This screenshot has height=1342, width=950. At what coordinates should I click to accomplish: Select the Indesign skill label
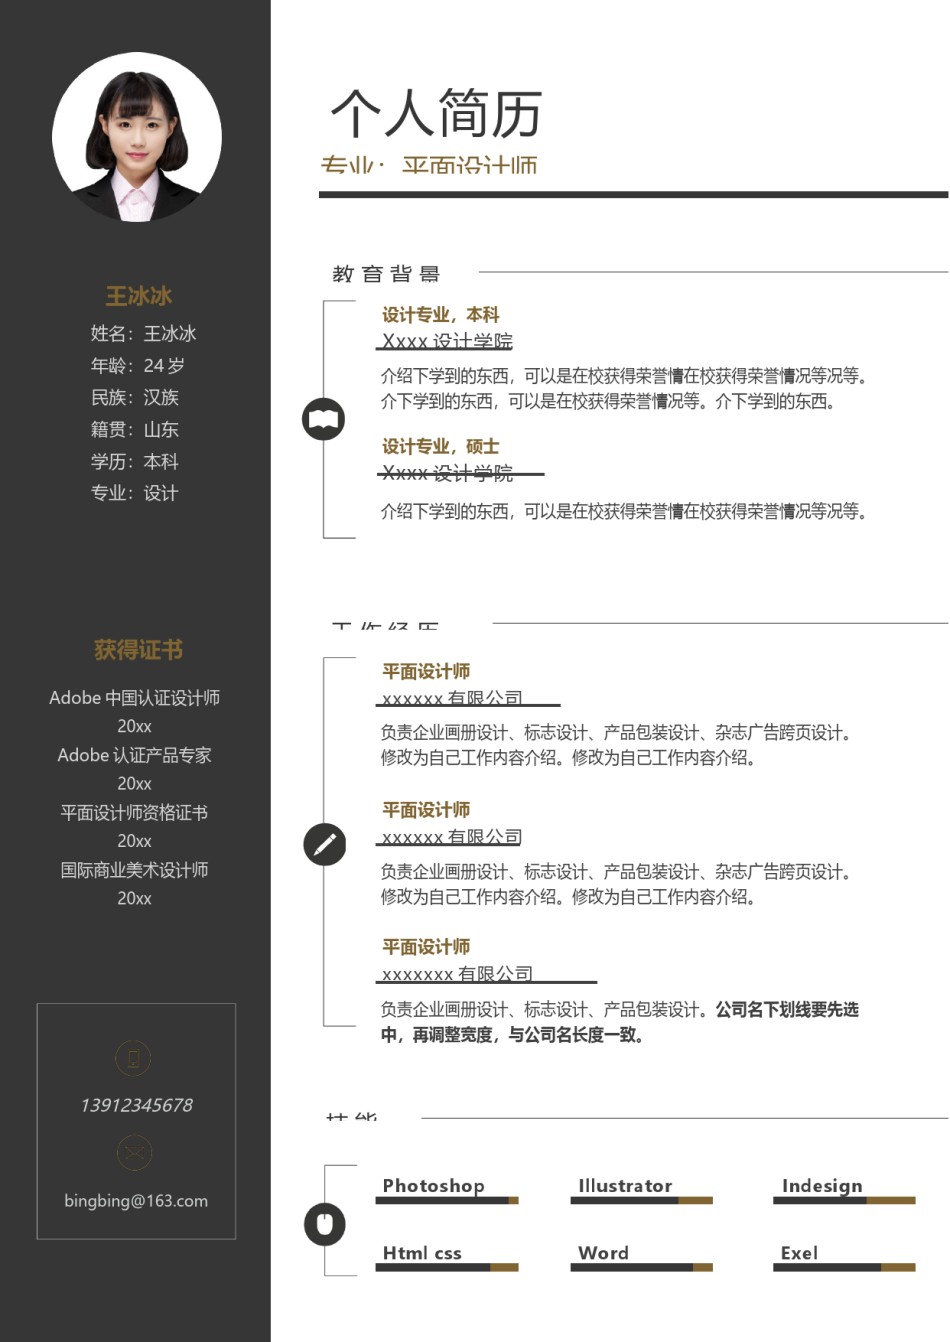tap(822, 1186)
